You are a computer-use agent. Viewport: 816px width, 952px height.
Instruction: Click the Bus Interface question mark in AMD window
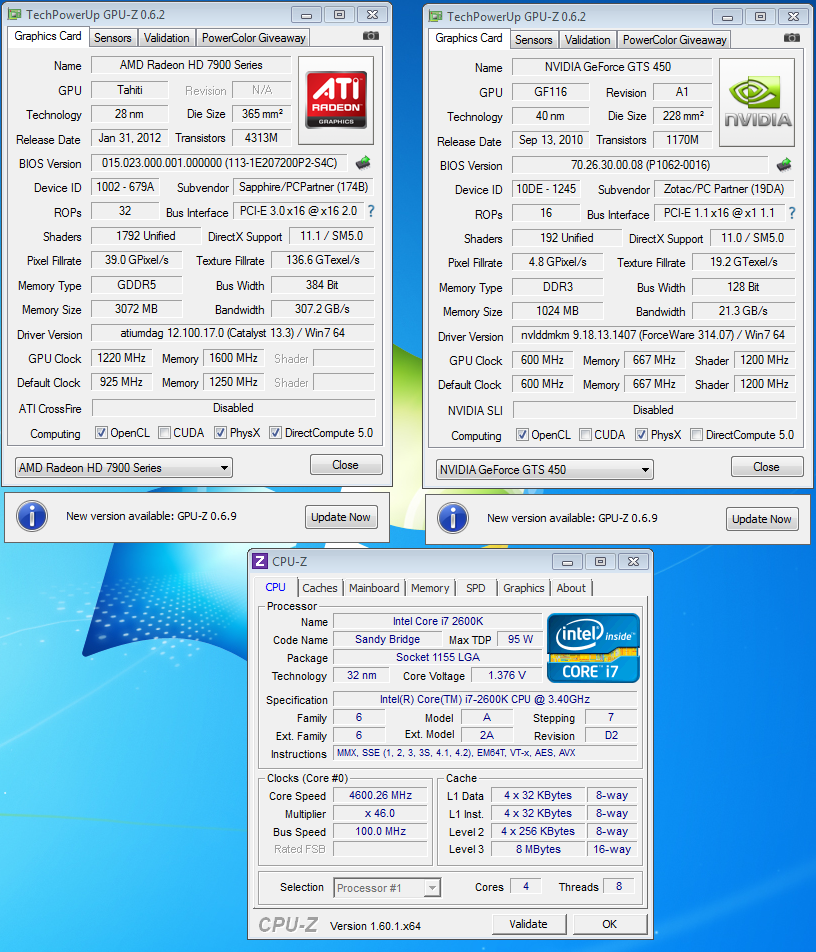point(371,211)
